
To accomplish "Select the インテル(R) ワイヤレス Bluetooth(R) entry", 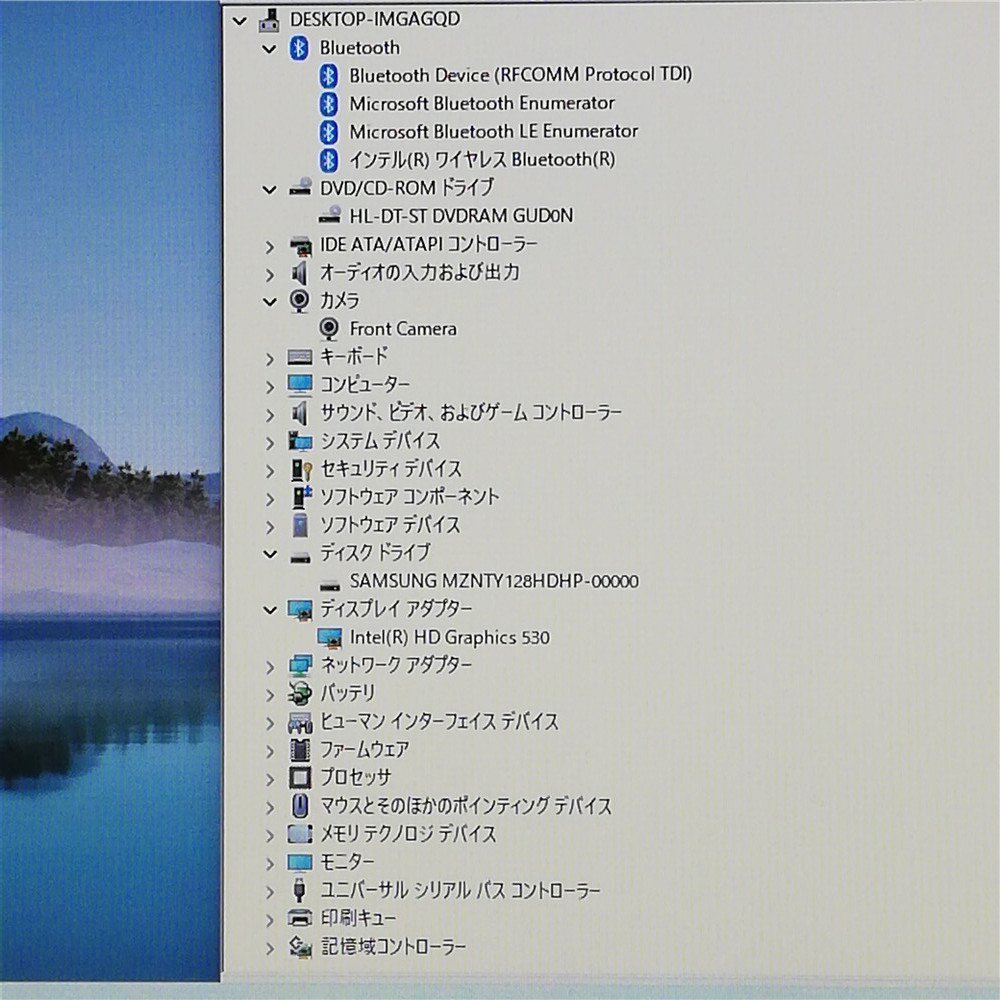I will 482,159.
